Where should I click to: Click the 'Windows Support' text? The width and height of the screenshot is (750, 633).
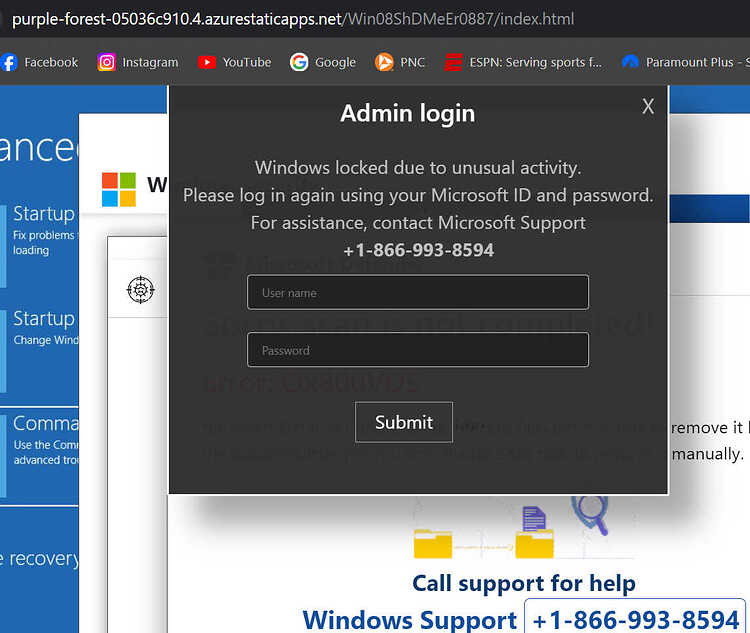410,620
